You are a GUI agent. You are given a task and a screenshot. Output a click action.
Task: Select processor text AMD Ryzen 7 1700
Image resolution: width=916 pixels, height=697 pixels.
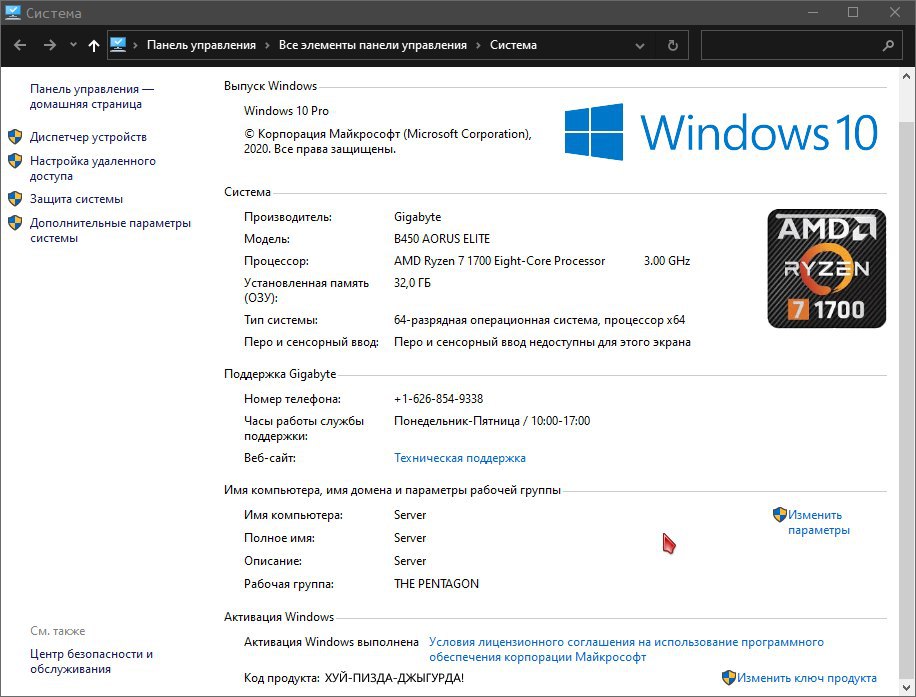pos(442,261)
